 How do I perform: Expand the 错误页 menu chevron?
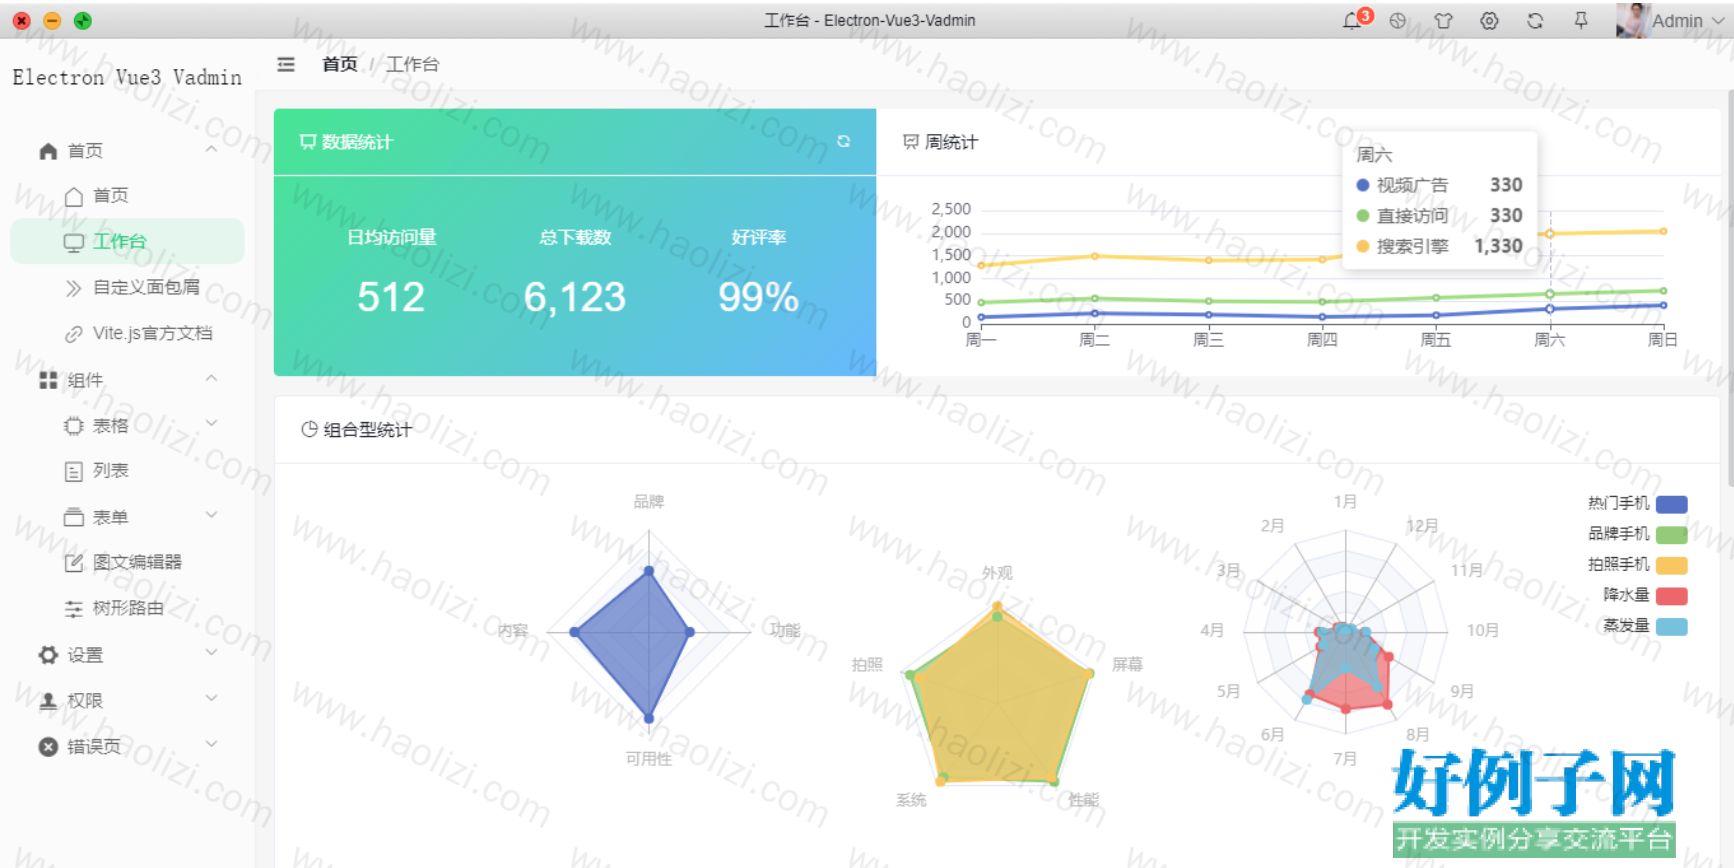211,745
